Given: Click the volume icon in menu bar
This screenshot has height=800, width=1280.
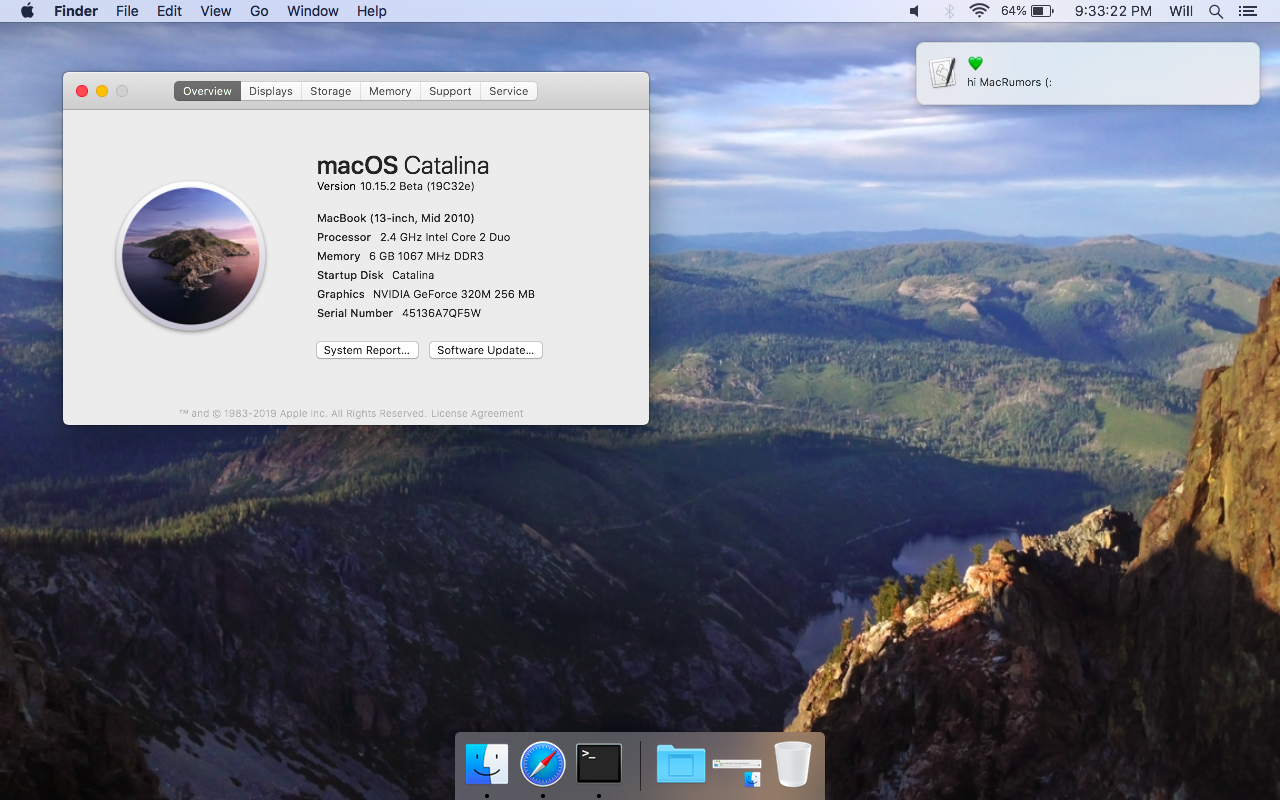Looking at the screenshot, I should (914, 11).
